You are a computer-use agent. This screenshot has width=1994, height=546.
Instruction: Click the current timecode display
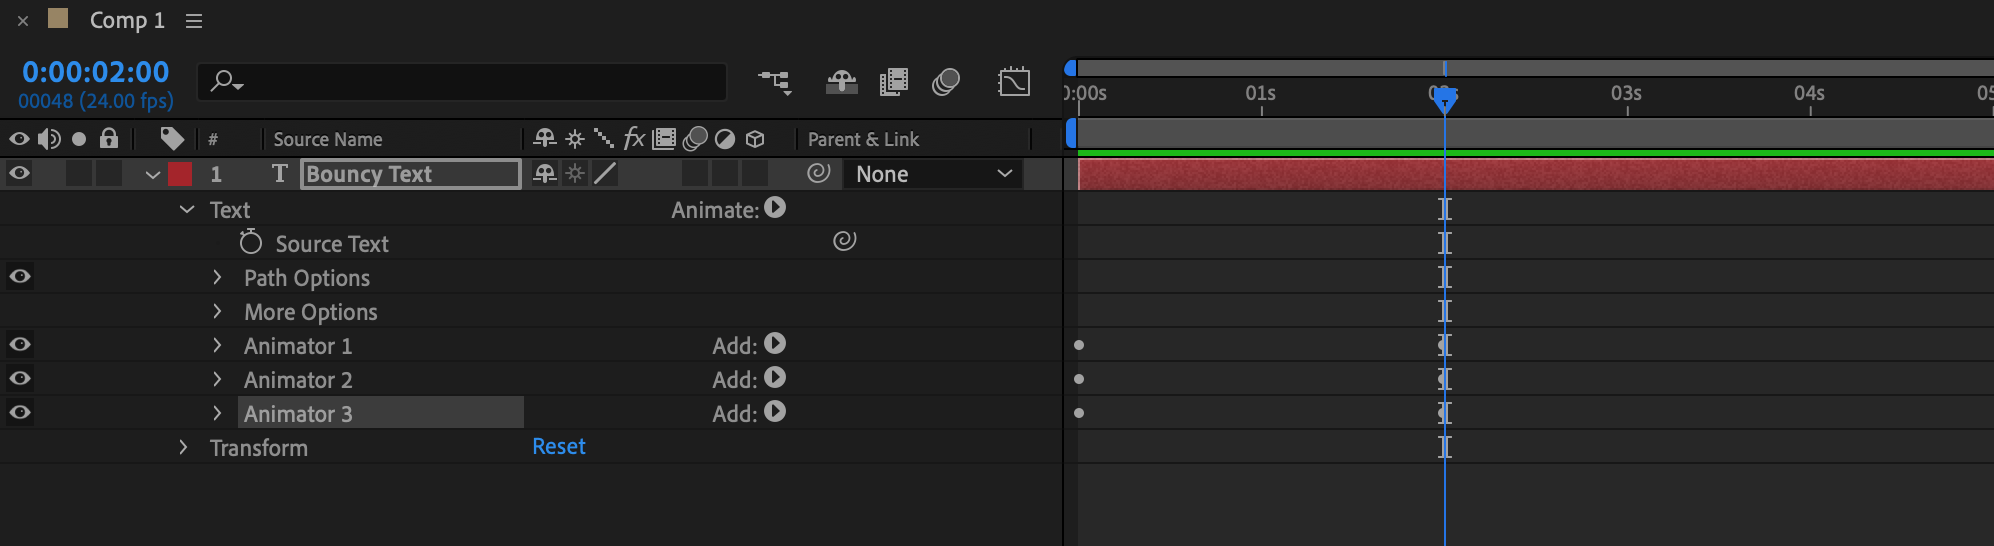(x=96, y=72)
